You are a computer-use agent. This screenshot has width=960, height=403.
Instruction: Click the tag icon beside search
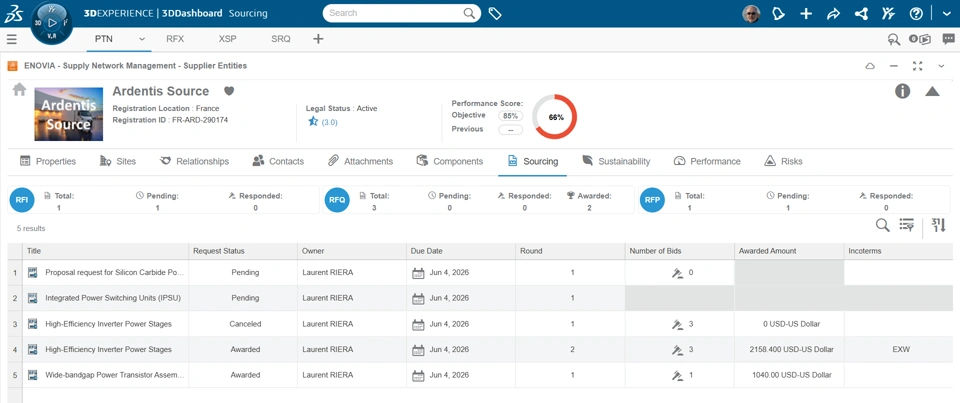coord(495,13)
